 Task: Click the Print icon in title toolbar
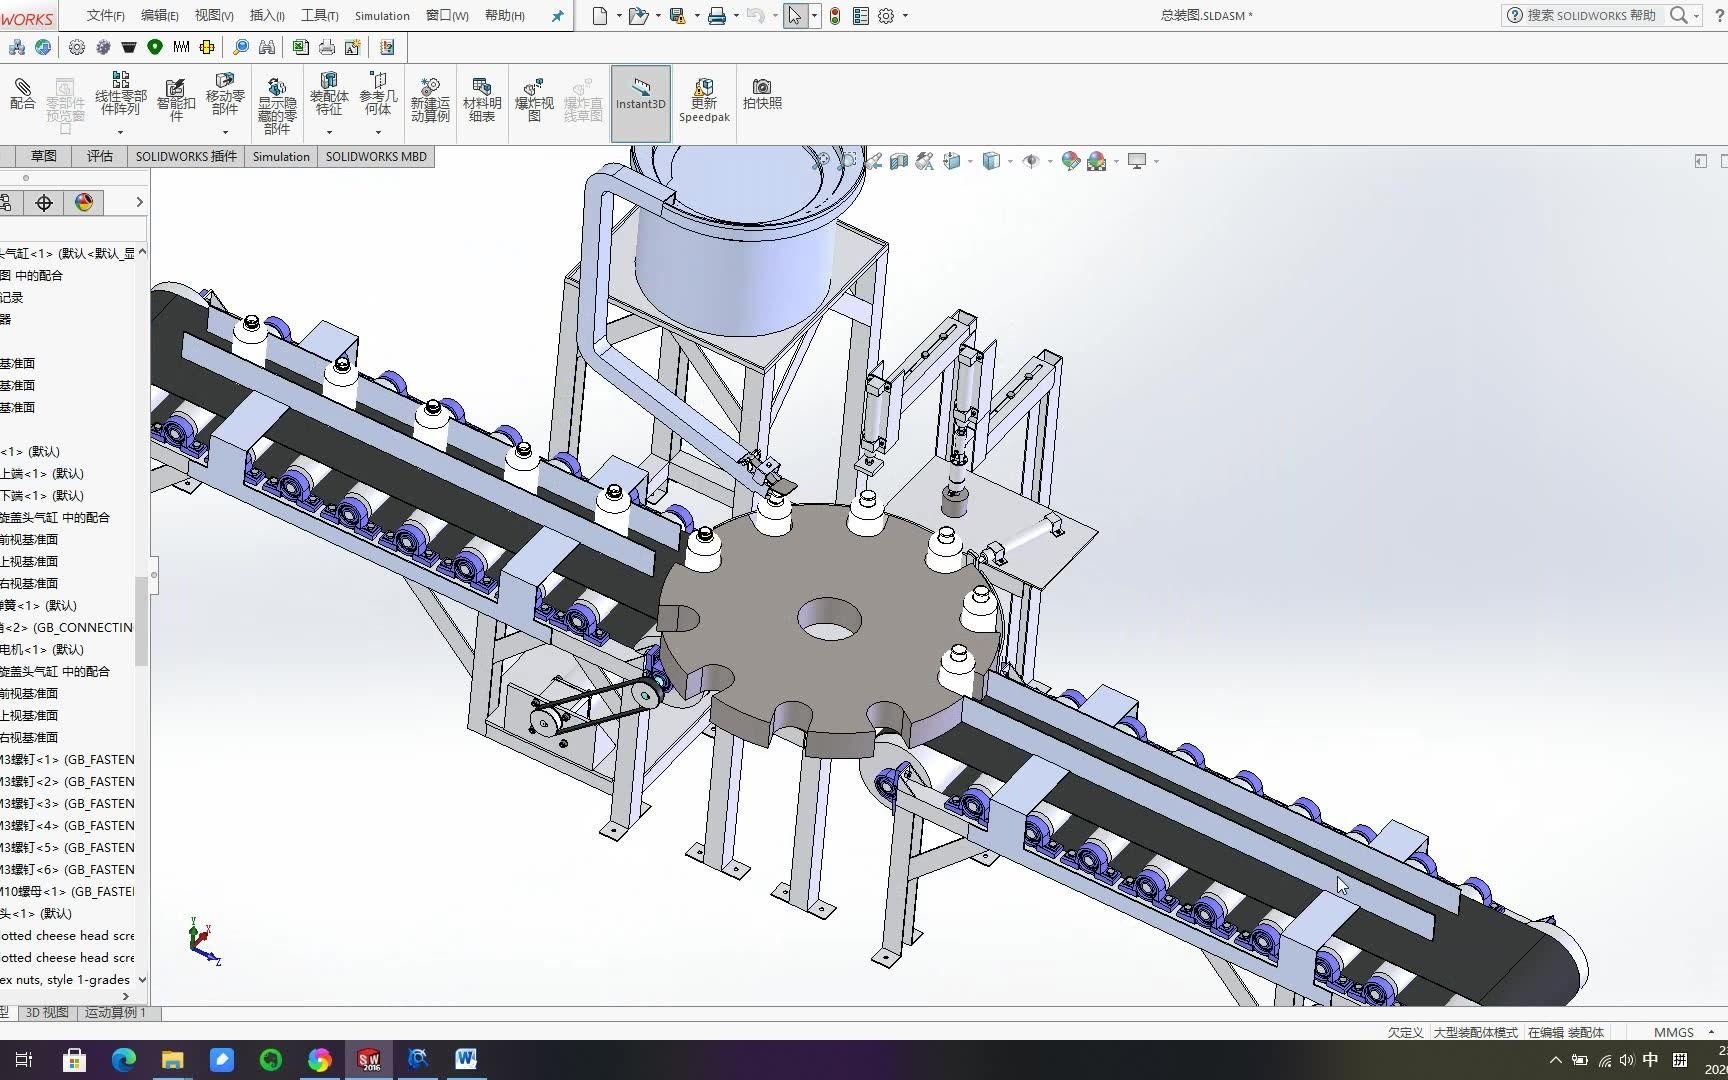(x=717, y=16)
